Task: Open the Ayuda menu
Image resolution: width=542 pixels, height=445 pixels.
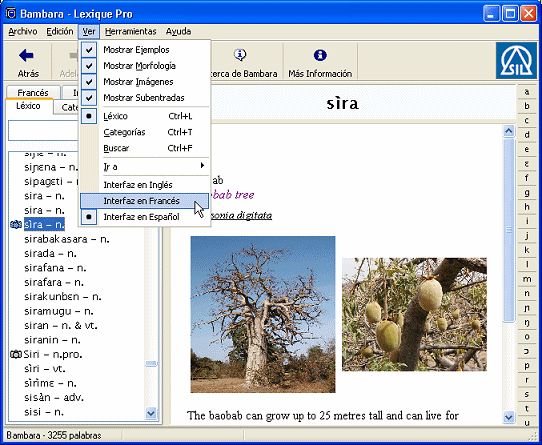Action: tap(178, 31)
